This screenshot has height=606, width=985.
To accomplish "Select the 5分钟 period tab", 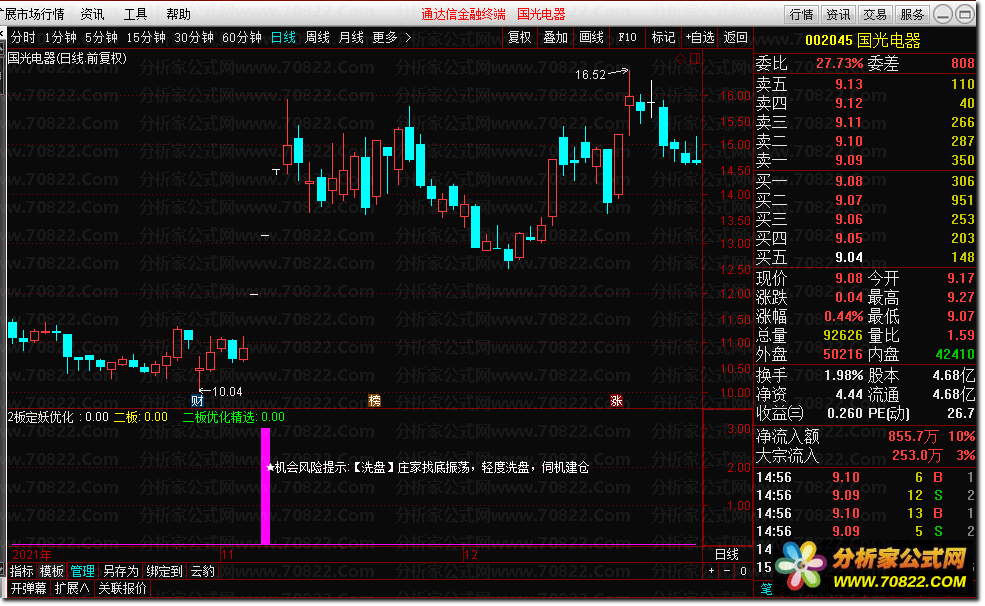I will (x=101, y=38).
